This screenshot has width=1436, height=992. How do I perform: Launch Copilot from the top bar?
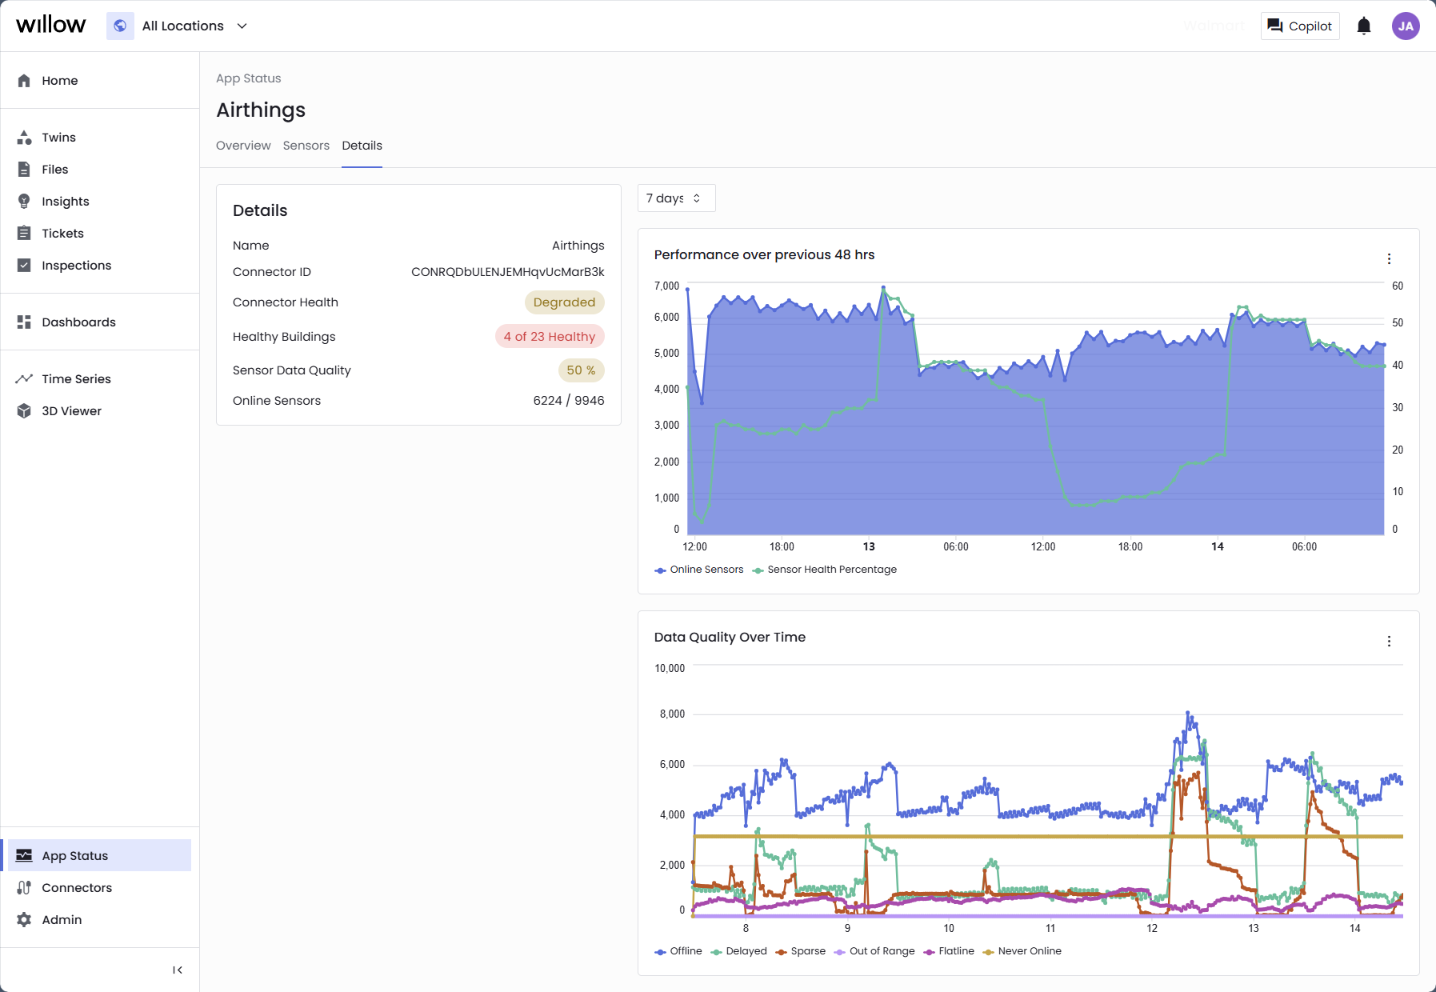tap(1299, 25)
